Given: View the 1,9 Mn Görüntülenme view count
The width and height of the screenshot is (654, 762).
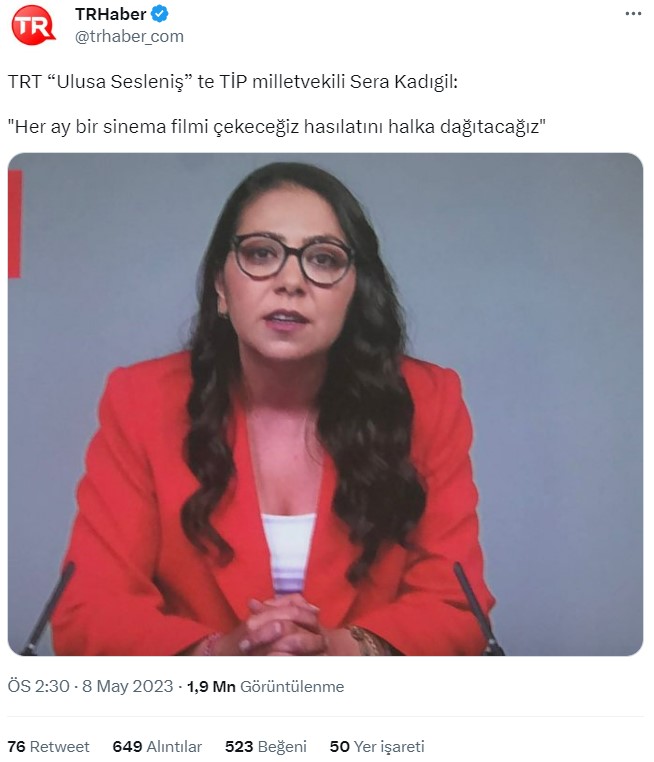Looking at the screenshot, I should pos(265,686).
